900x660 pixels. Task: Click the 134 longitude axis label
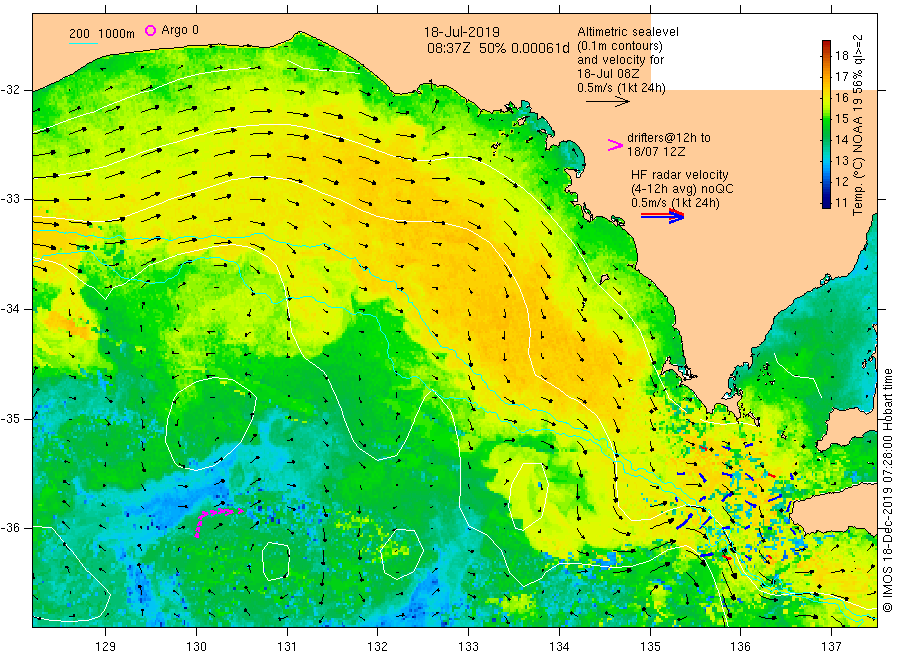559,647
